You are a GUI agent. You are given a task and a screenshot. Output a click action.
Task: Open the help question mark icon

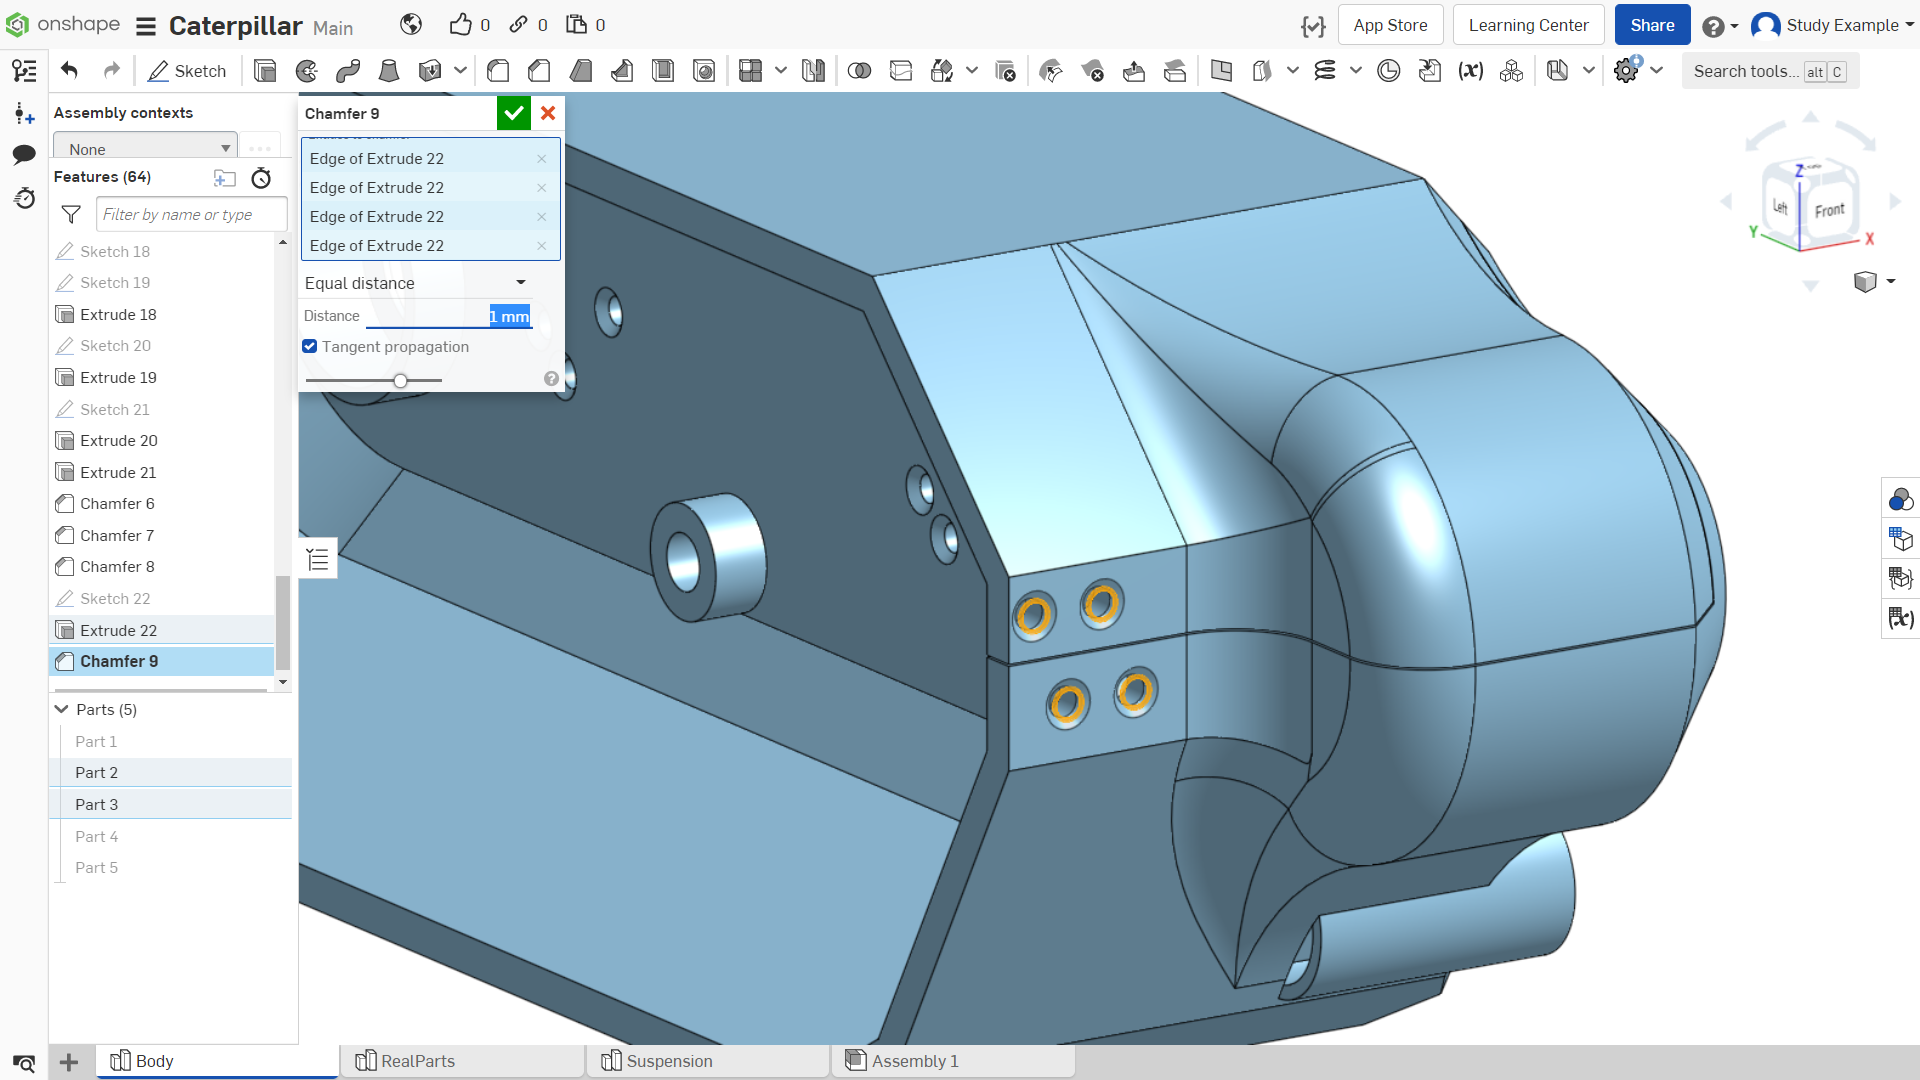(x=1713, y=26)
